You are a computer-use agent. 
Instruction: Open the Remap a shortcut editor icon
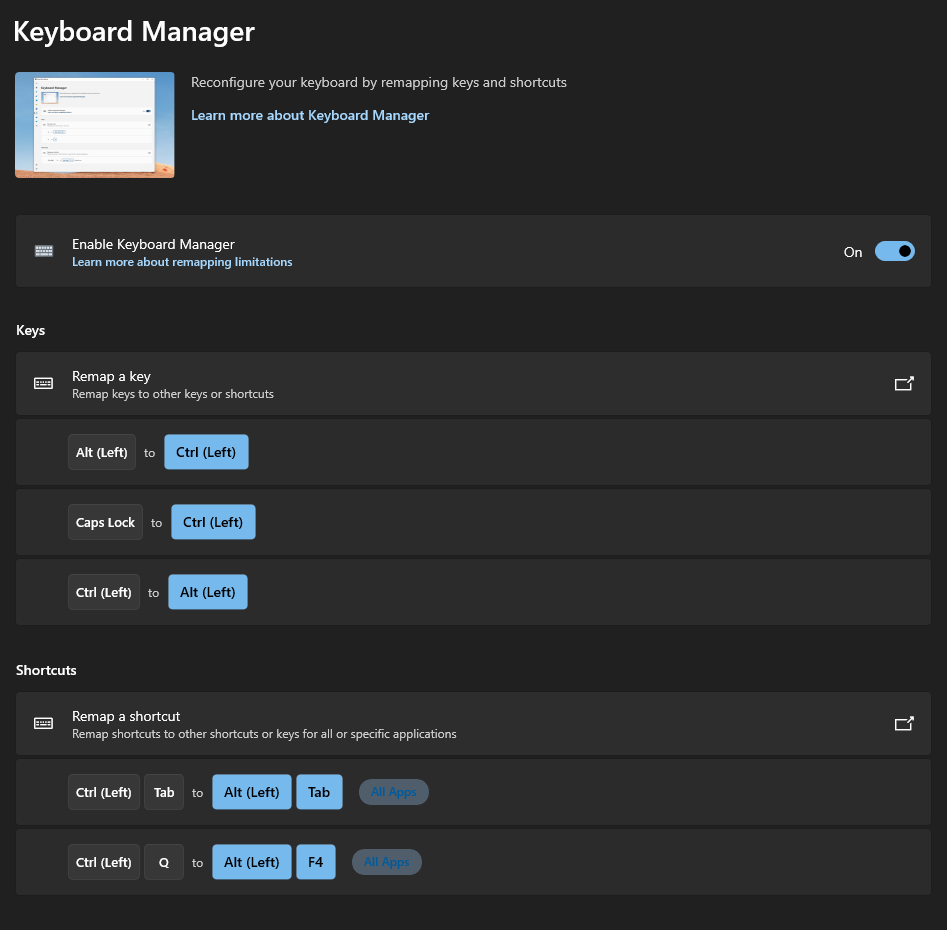(x=903, y=723)
